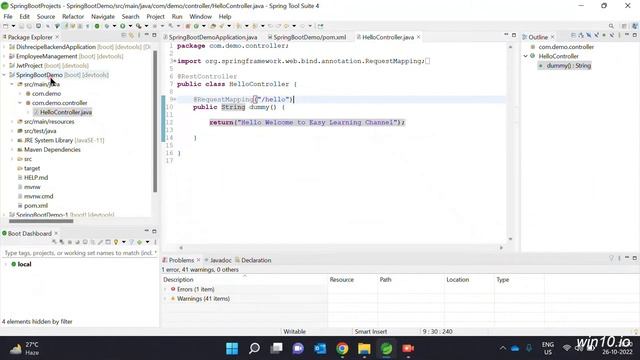Click the Save toolbar icon
640x360 pixels.
(x=22, y=26)
